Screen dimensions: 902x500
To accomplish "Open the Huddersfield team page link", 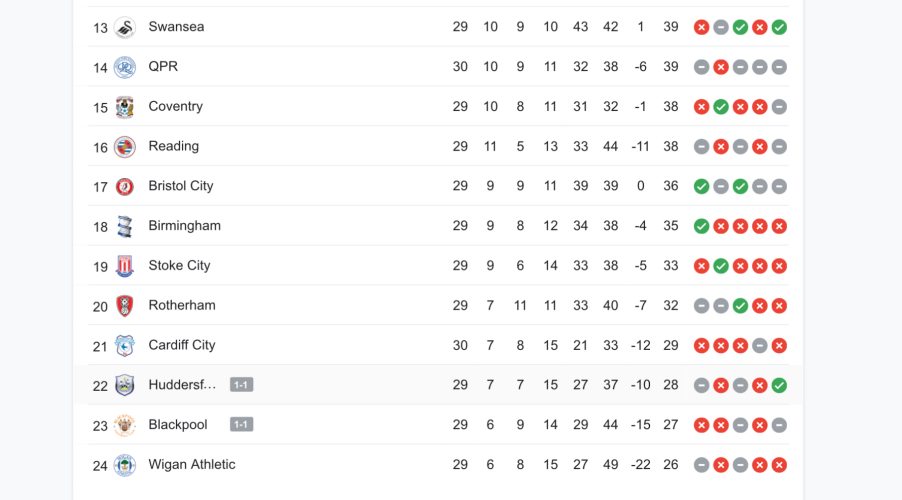I will (x=182, y=385).
